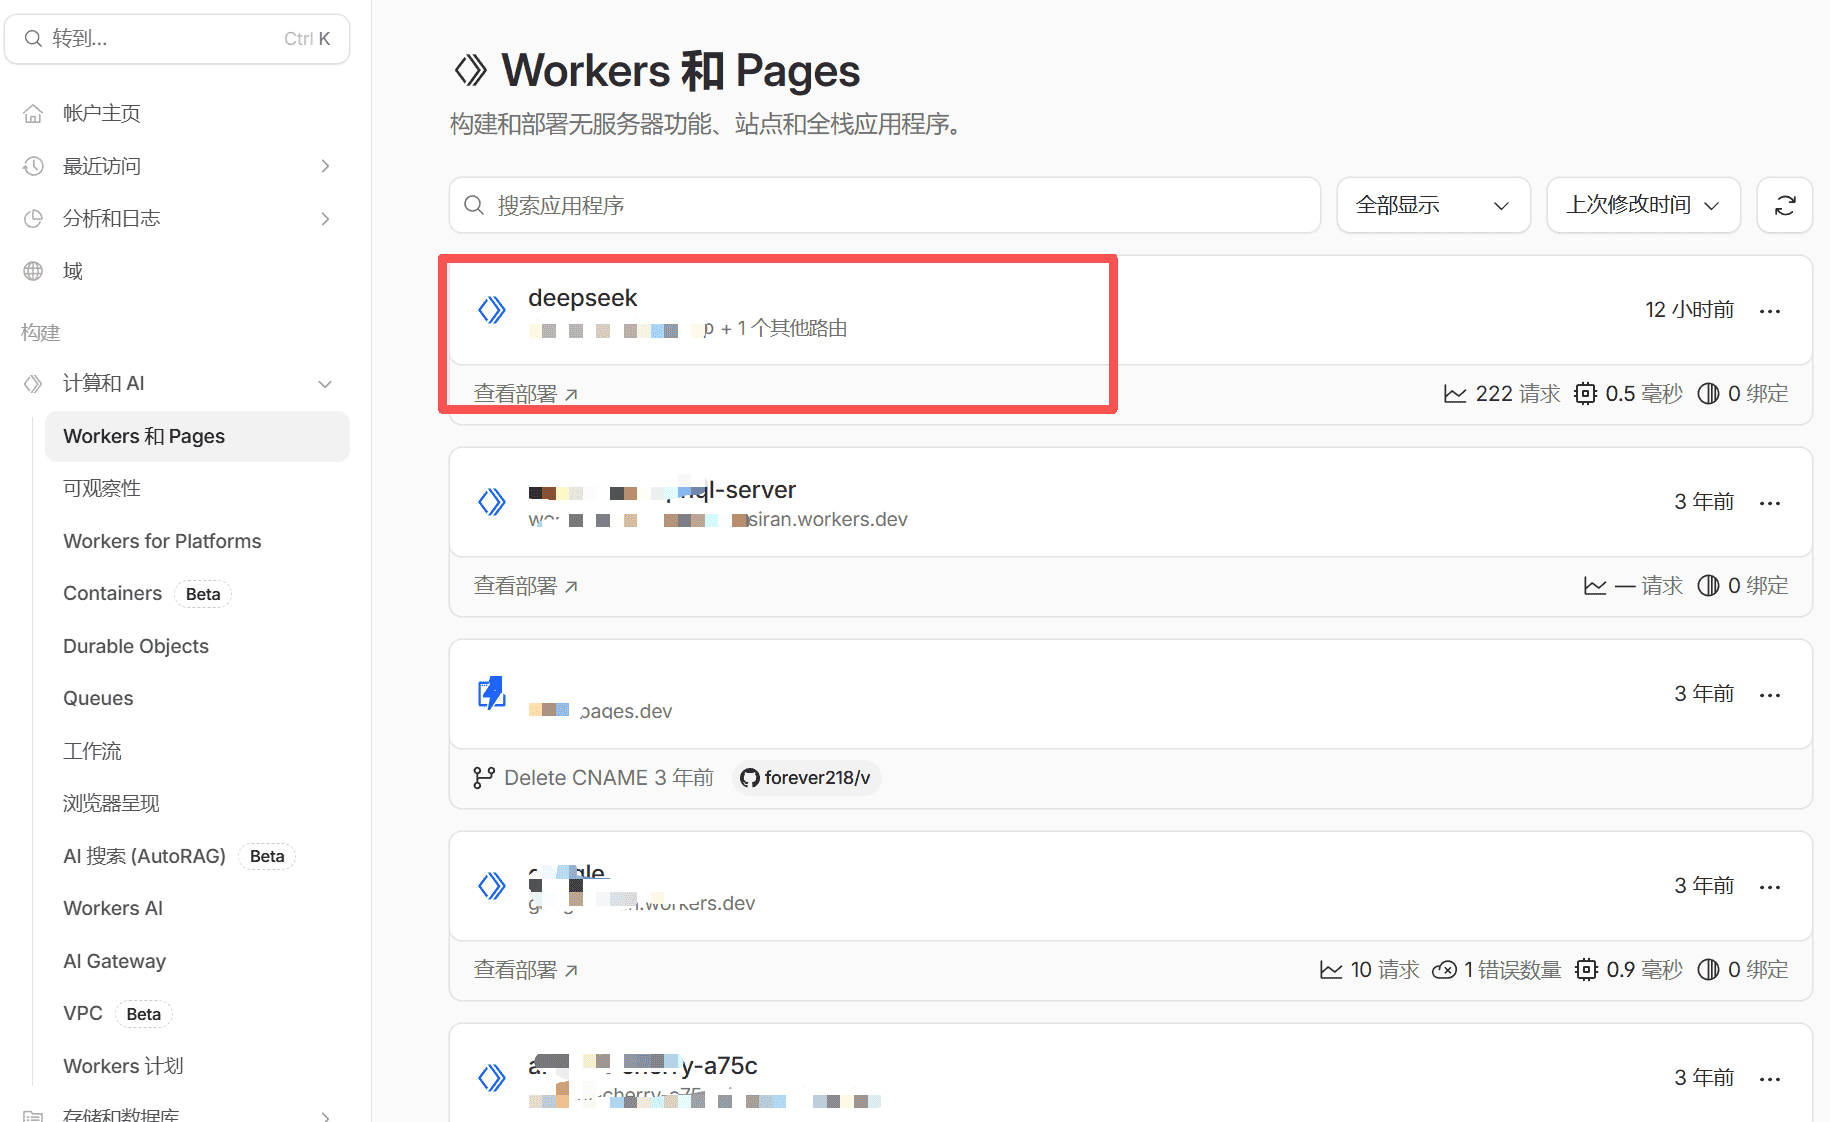Open the 上次修改时间 sort dropdown

coord(1642,205)
